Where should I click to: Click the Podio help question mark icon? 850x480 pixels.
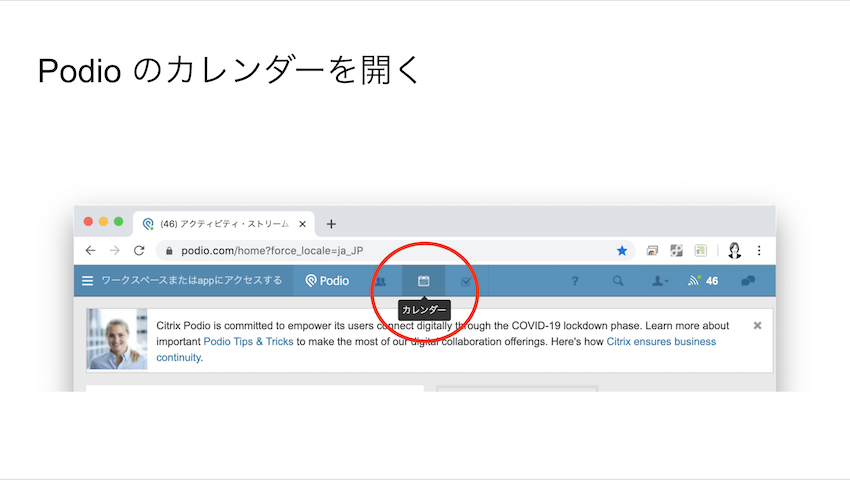575,281
